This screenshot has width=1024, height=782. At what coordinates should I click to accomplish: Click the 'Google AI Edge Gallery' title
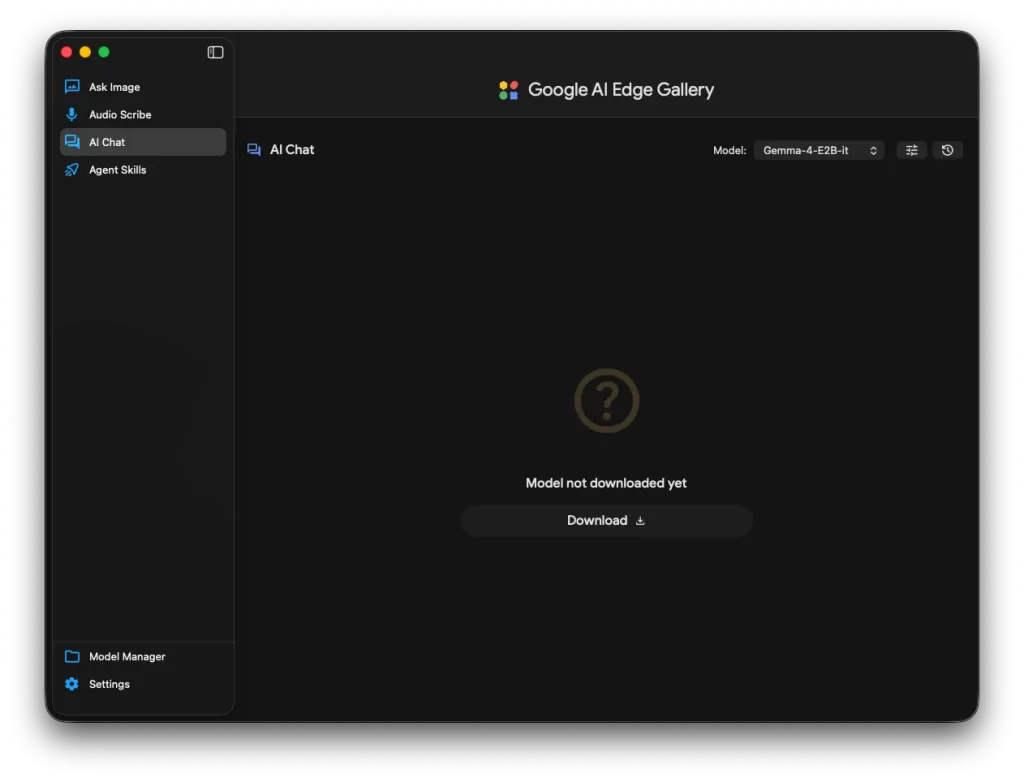point(620,90)
